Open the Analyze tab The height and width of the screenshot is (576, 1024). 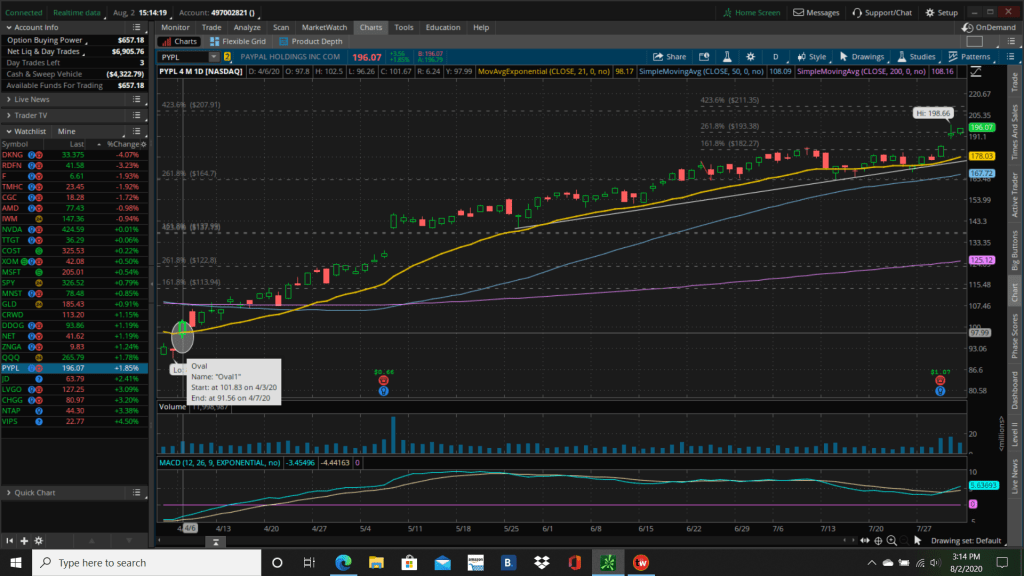pyautogui.click(x=245, y=27)
